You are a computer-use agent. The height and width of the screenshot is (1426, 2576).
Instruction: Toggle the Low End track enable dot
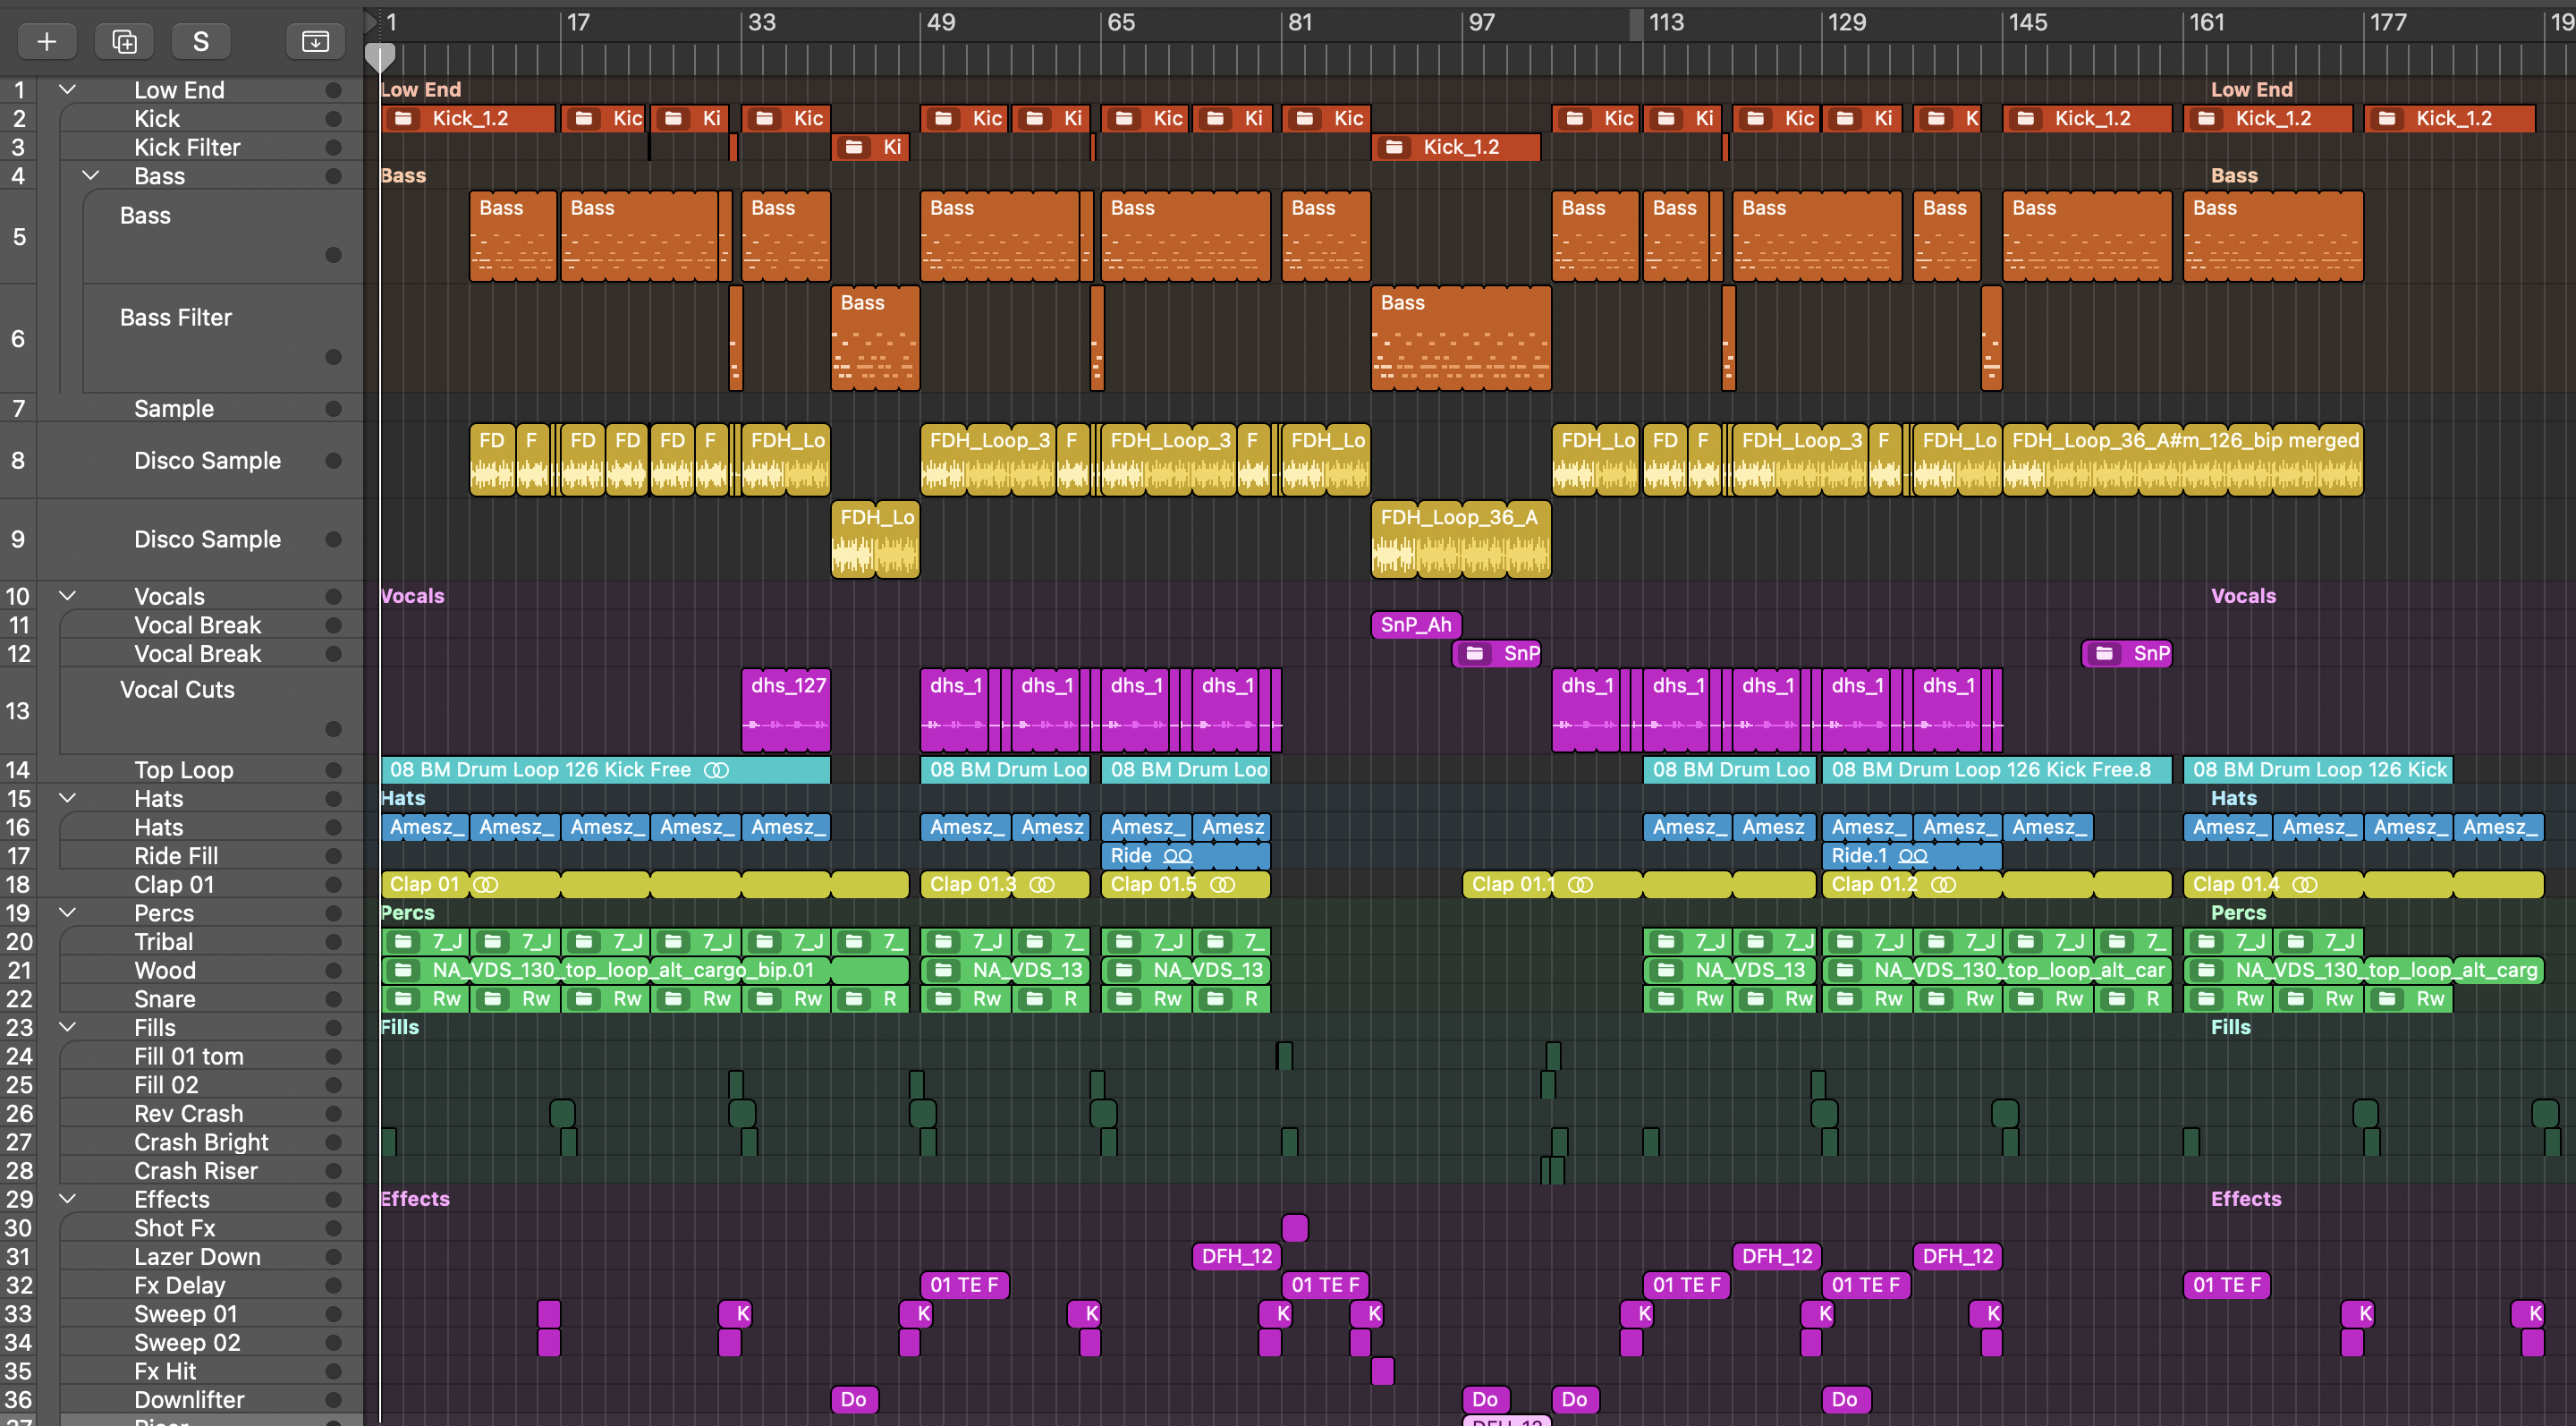click(x=333, y=90)
